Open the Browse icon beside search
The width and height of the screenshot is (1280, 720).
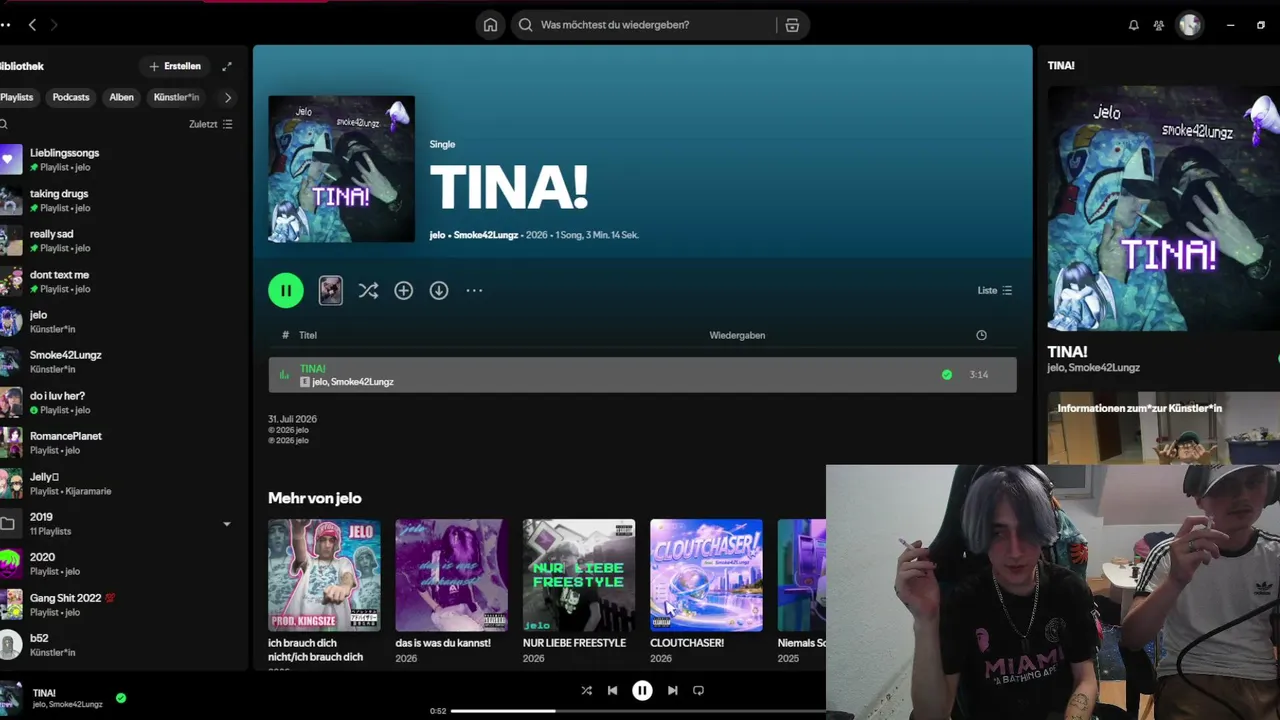pyautogui.click(x=792, y=25)
